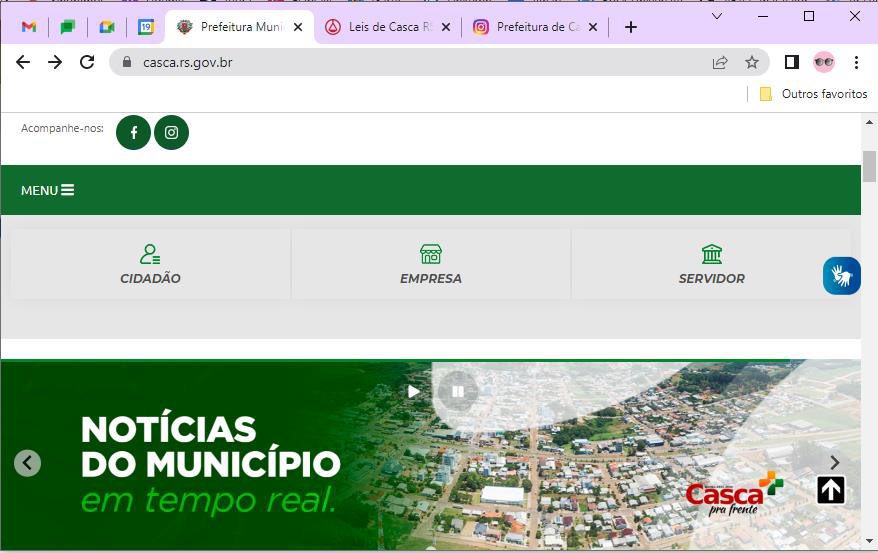Open the tab search dropdown chevron

717,16
